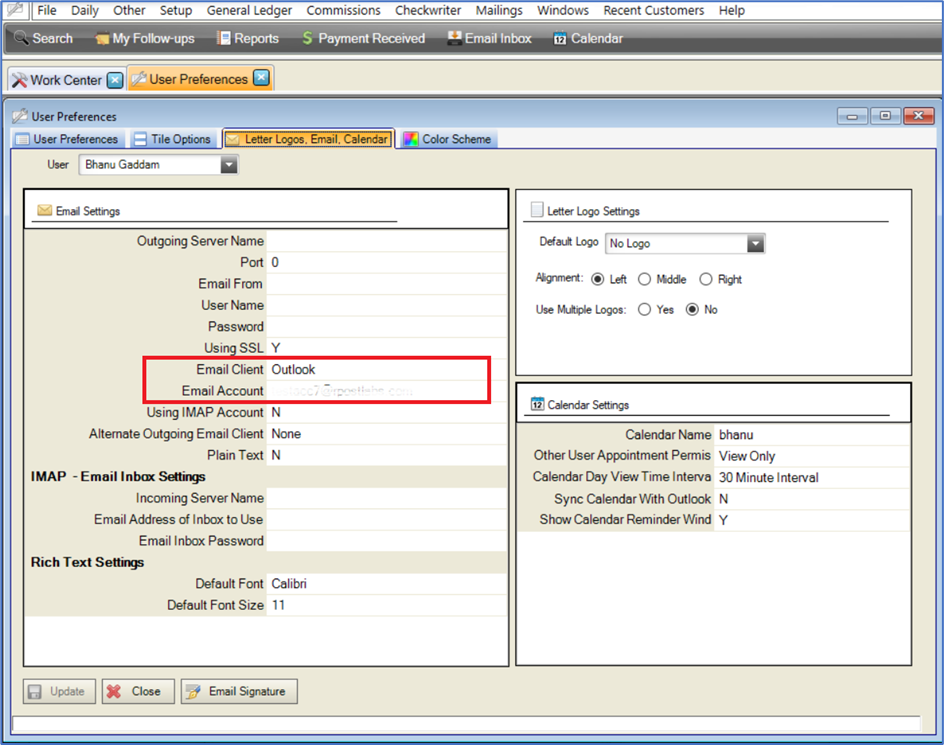Open the Email Inbox toolbar icon

[455, 39]
